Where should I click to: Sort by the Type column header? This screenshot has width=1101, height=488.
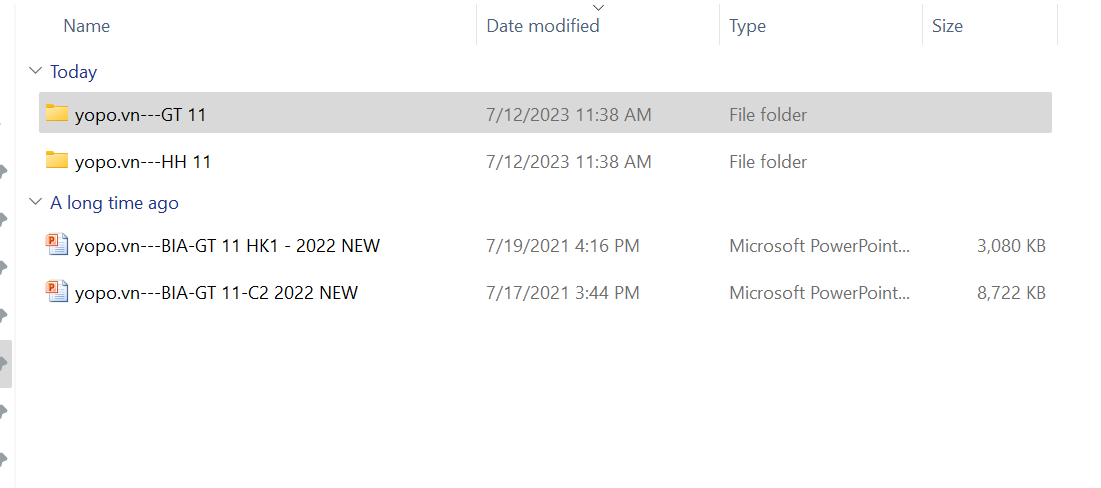coord(747,26)
